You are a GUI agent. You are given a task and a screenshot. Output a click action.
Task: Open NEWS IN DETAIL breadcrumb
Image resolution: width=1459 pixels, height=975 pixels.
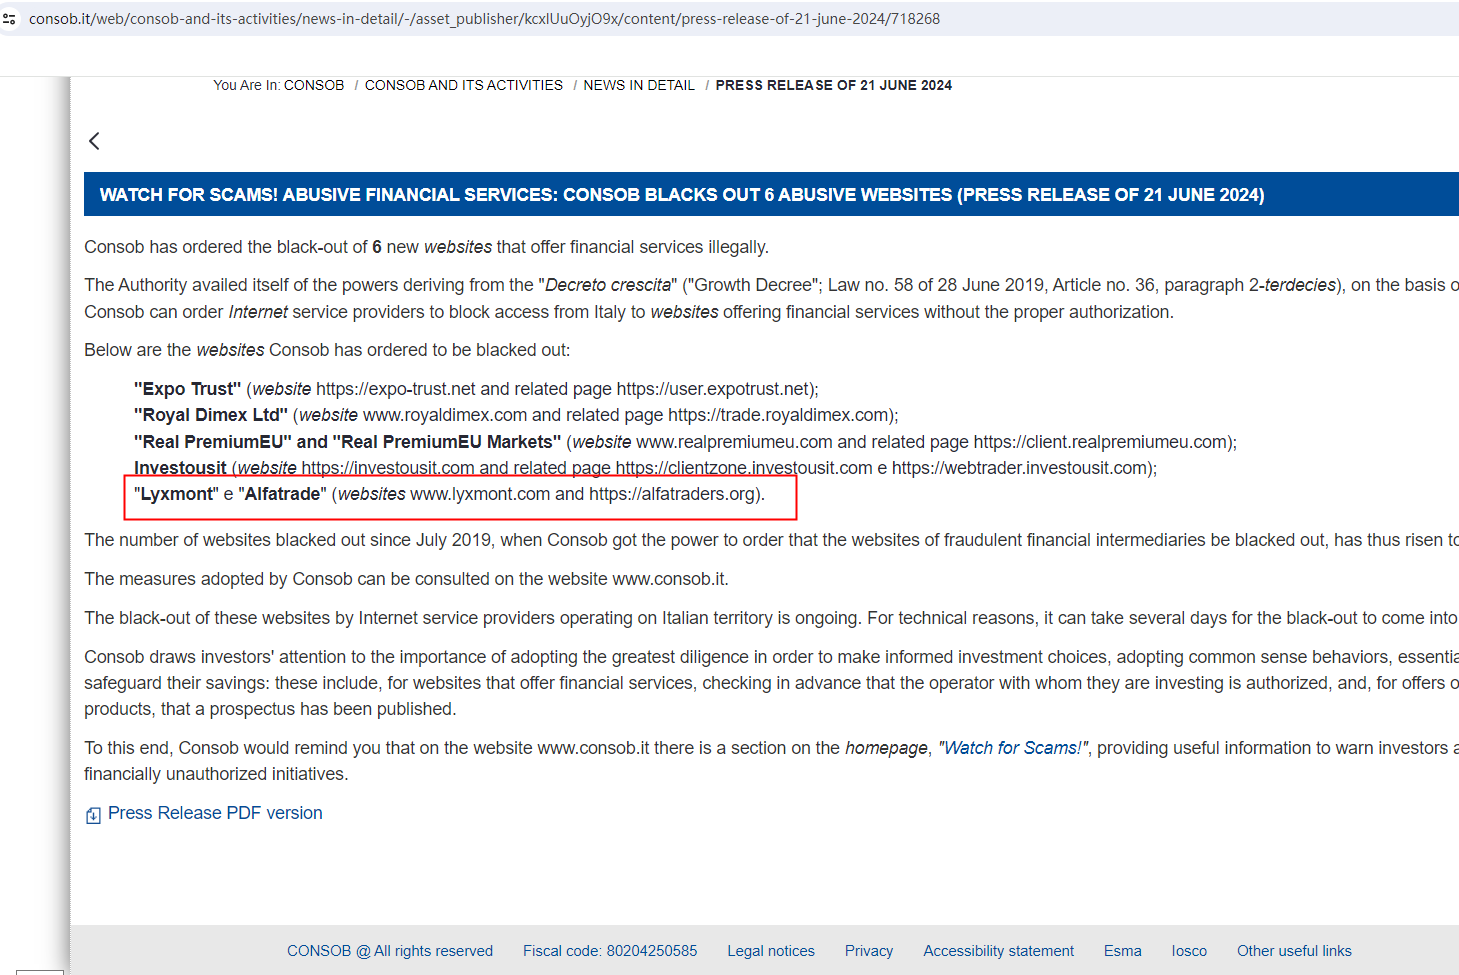point(639,86)
